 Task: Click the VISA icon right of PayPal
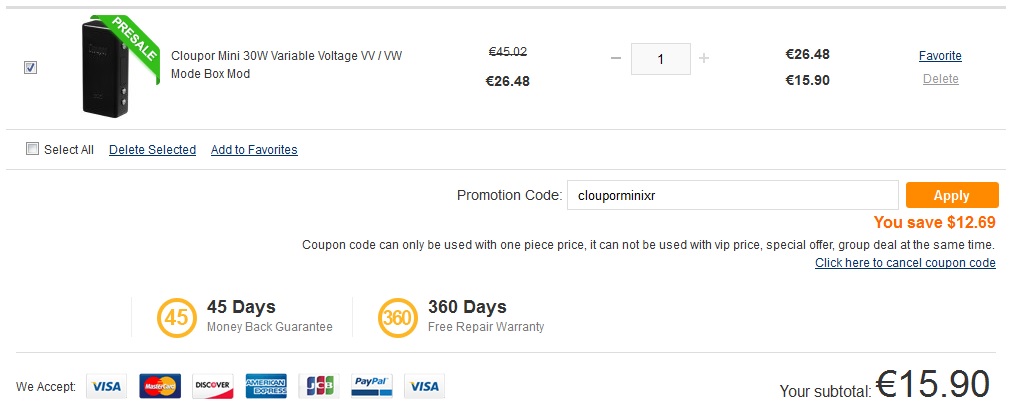[x=425, y=386]
